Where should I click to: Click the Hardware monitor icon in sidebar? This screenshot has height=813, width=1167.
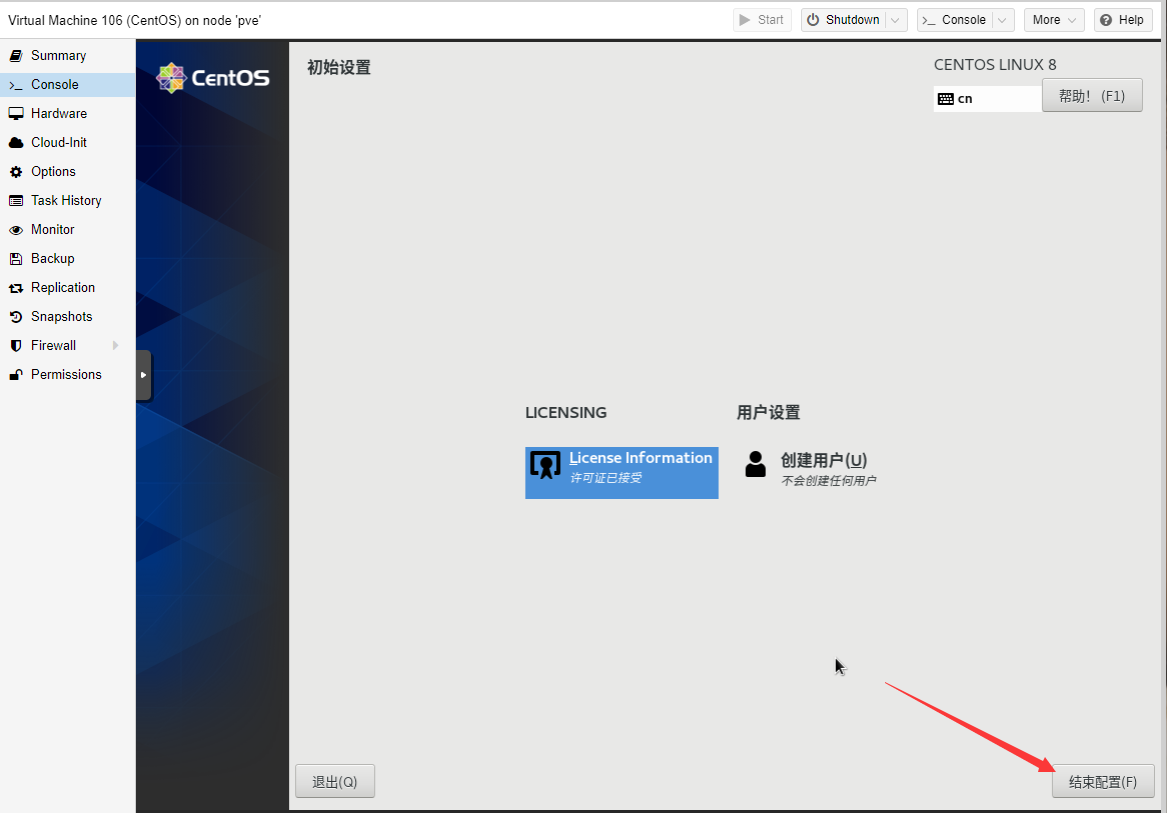point(16,114)
